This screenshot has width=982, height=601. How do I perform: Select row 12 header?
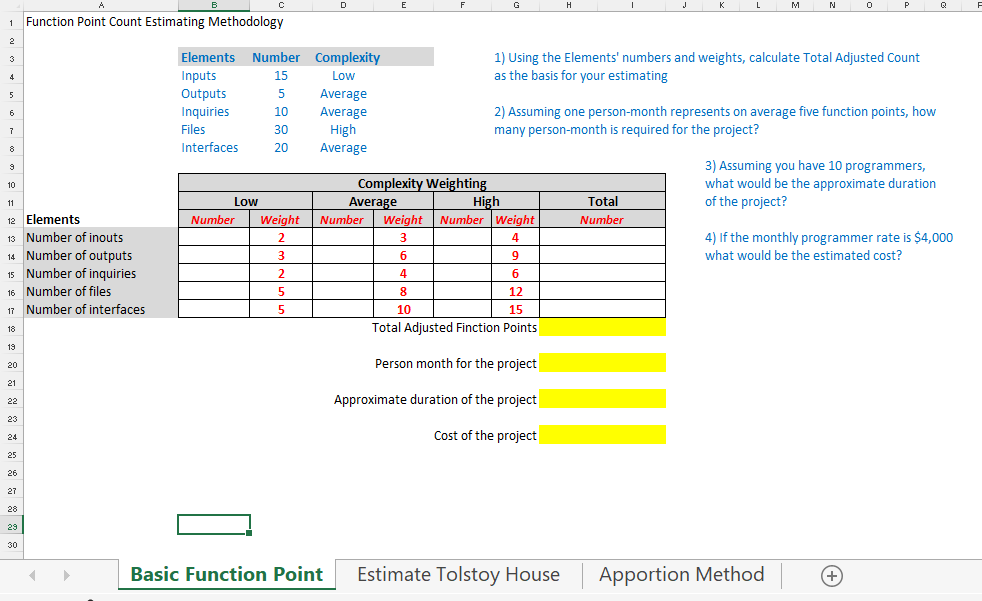point(10,219)
